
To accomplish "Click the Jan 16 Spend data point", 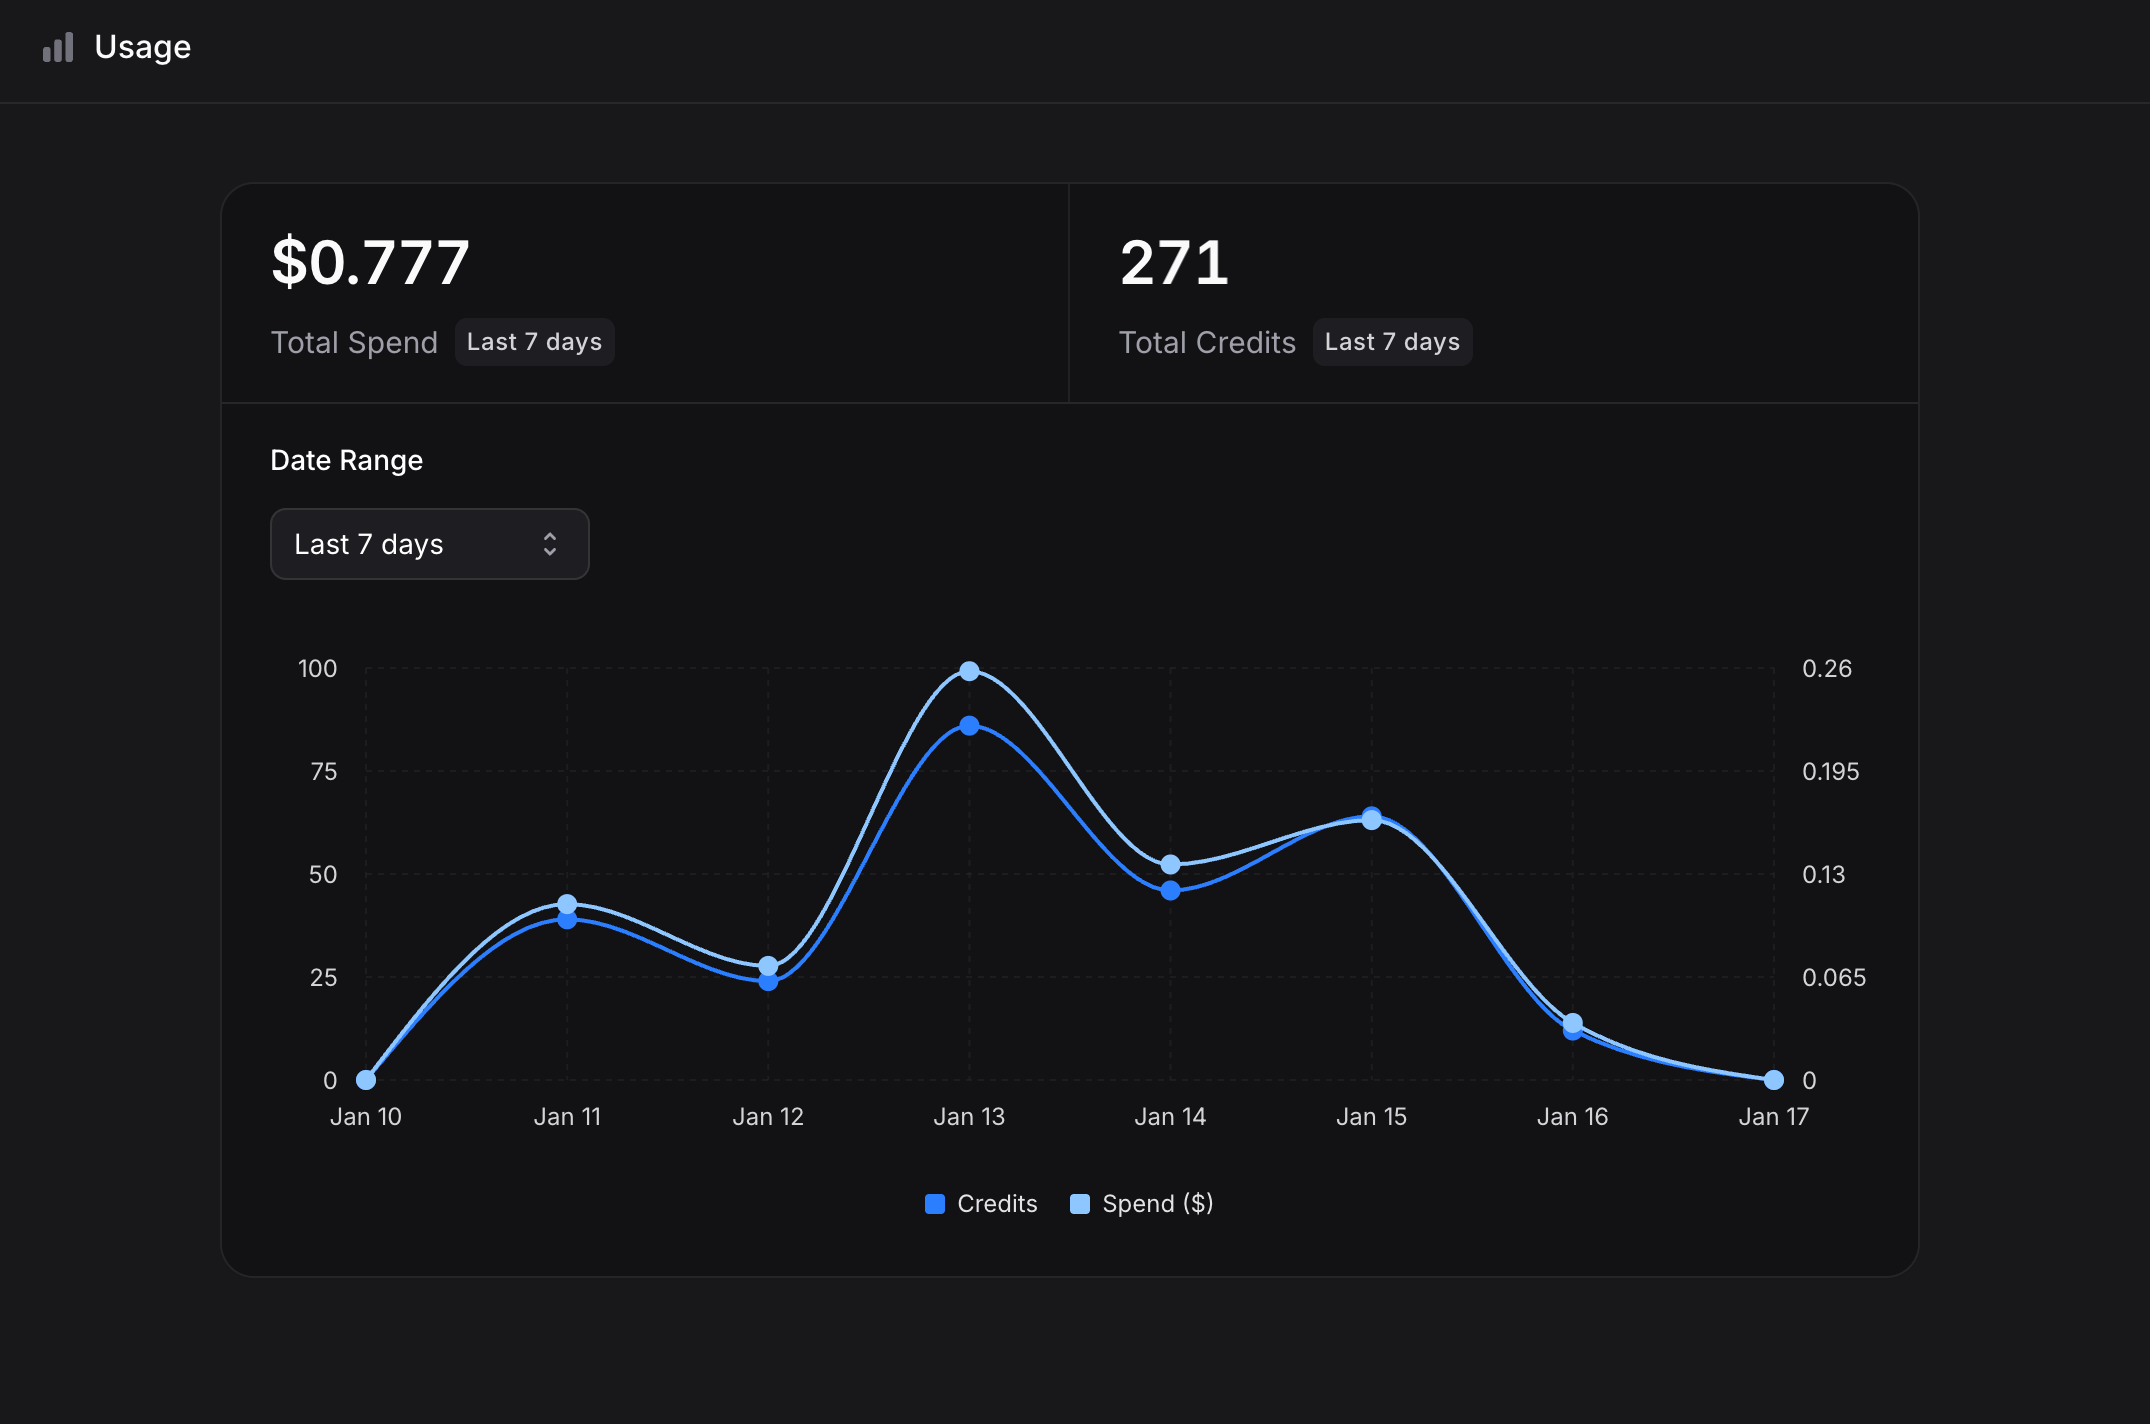I will pos(1572,1025).
